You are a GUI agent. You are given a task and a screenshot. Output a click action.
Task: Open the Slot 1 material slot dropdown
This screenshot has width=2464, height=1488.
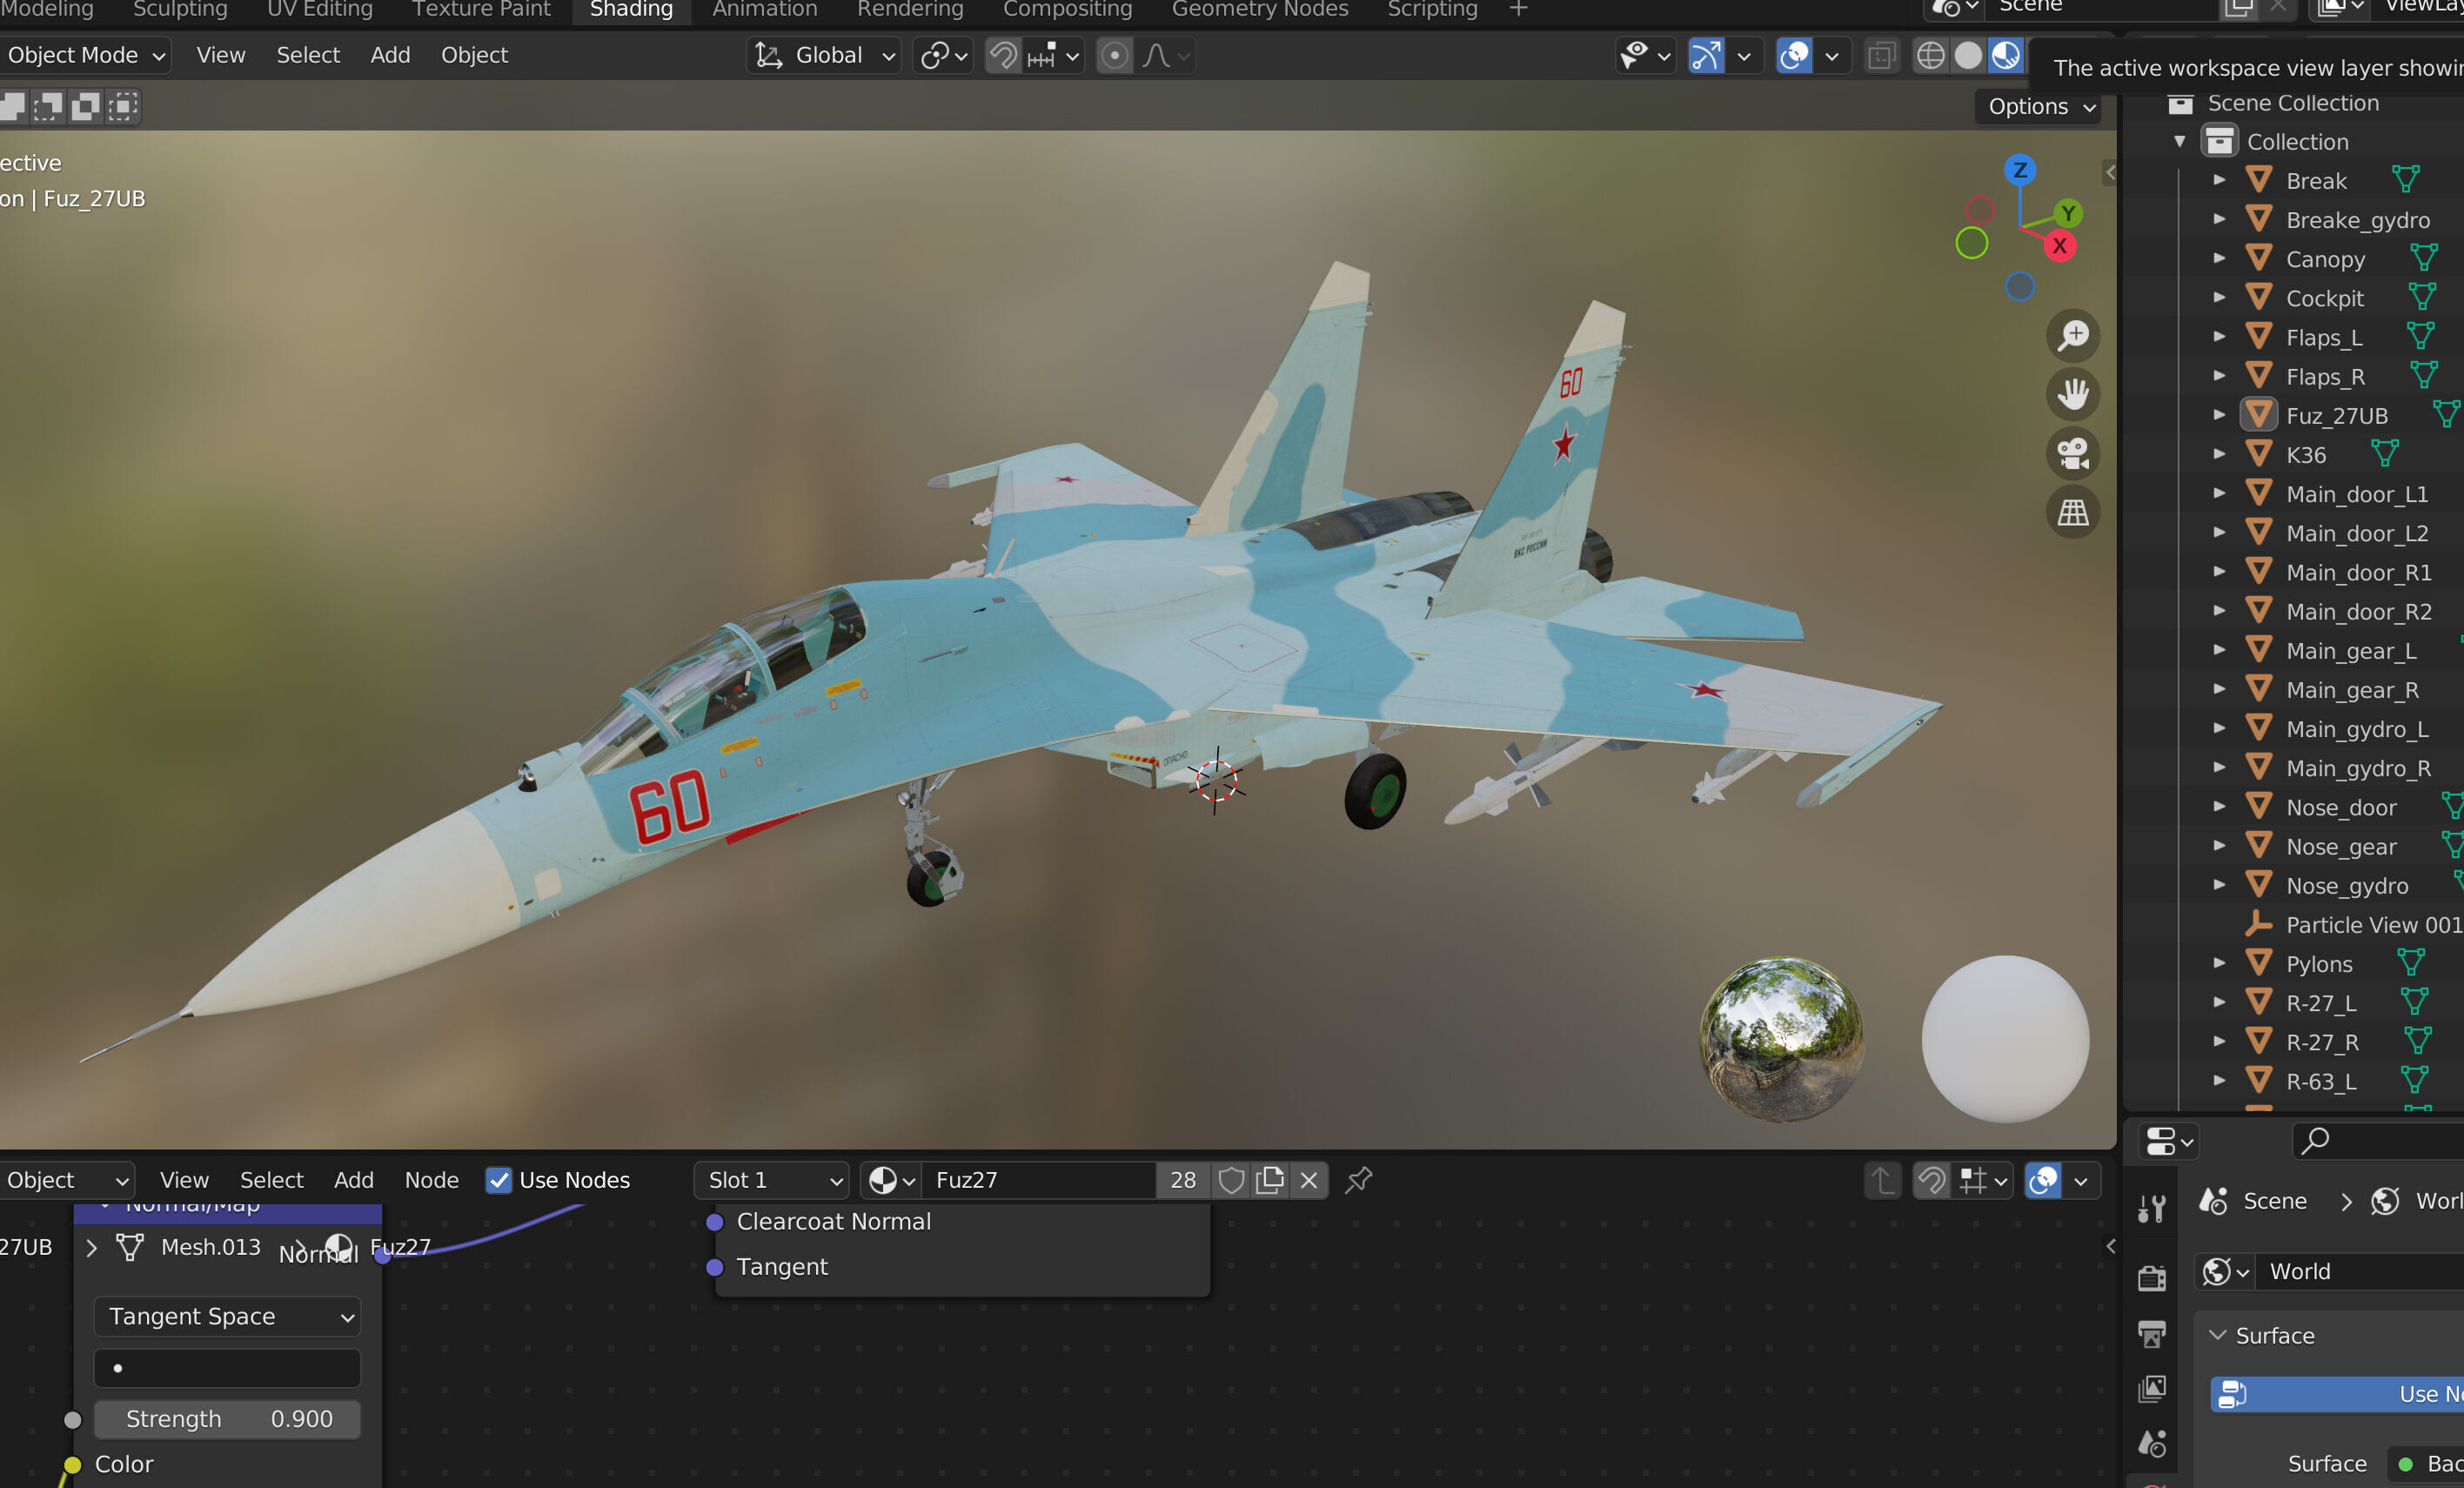click(772, 1180)
